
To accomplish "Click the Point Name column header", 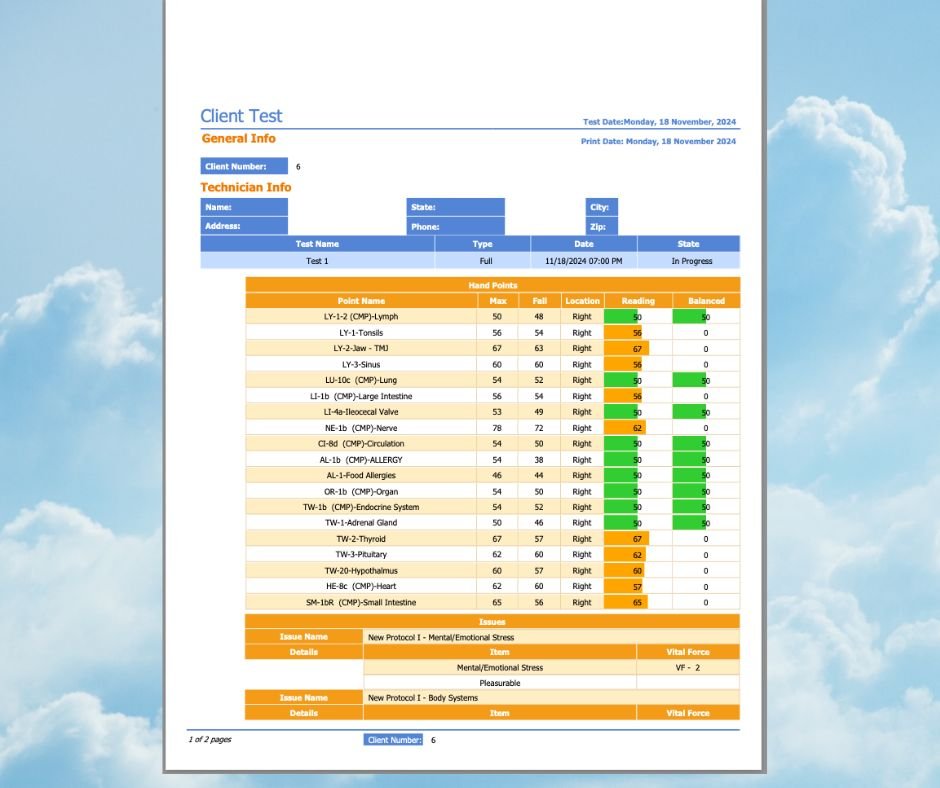I will [361, 300].
